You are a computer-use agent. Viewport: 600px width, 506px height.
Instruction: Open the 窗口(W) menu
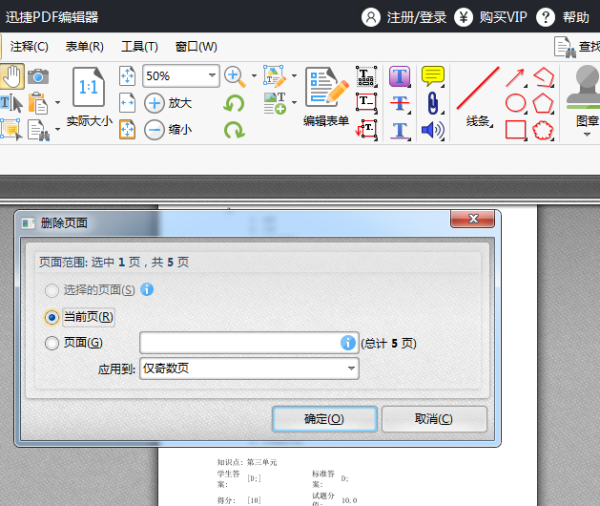(196, 47)
